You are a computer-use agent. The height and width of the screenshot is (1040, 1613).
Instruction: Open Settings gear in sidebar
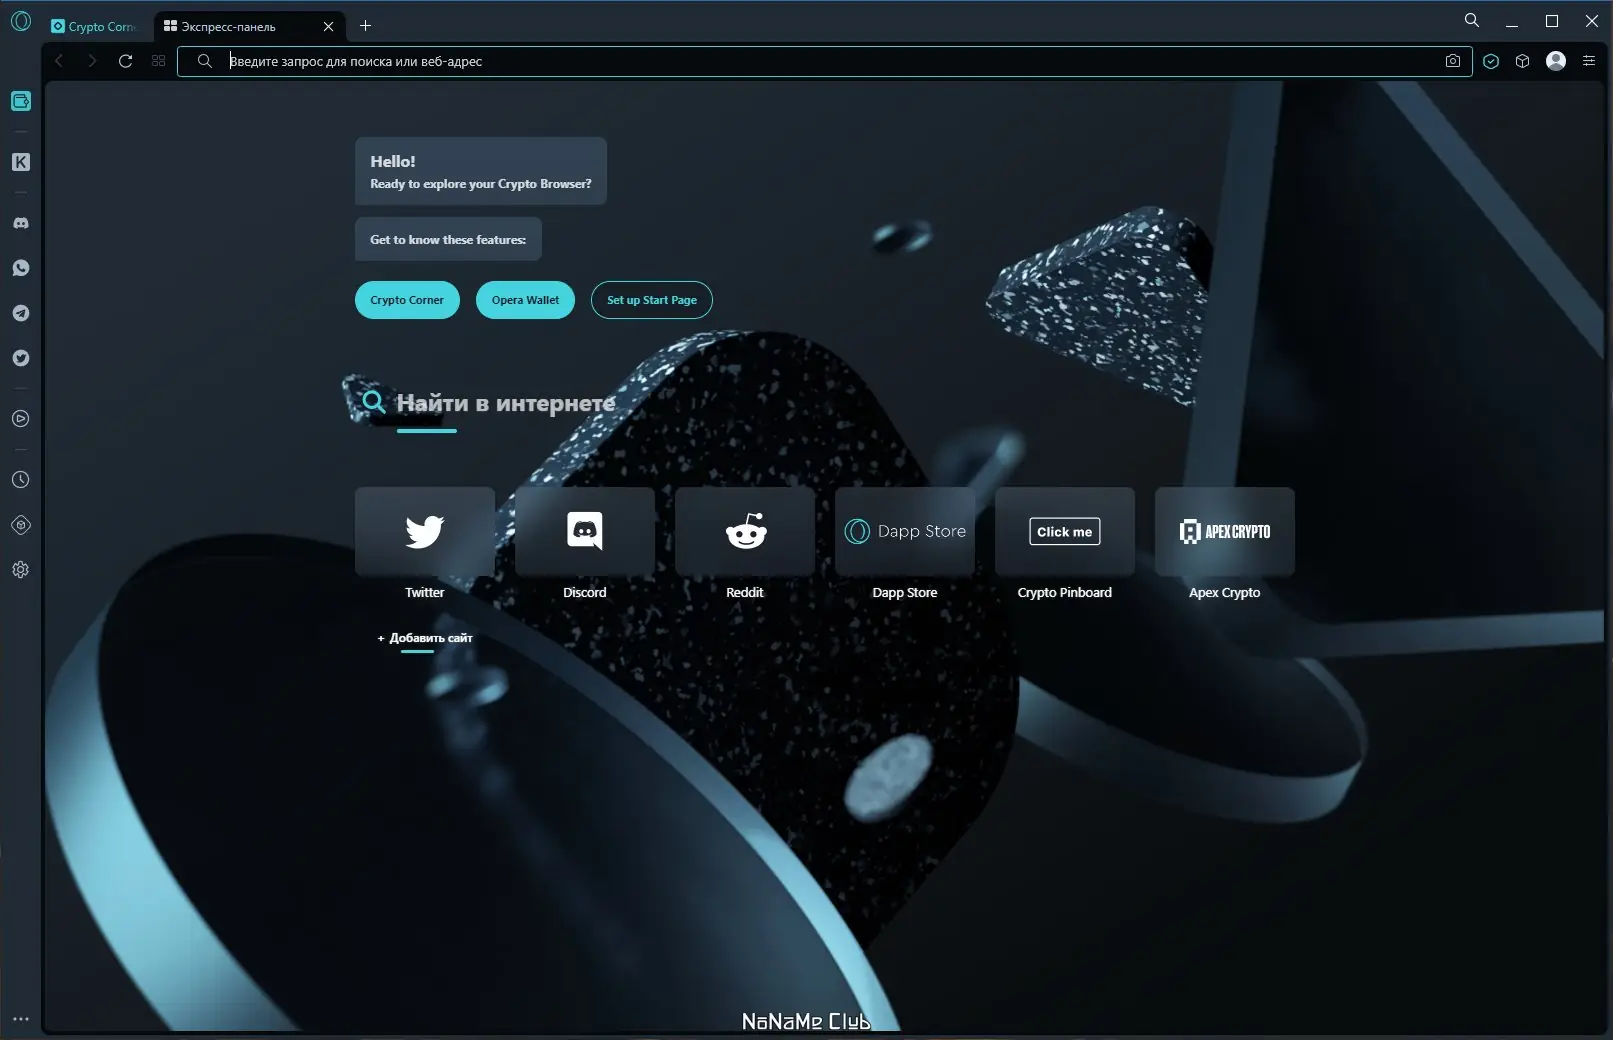pyautogui.click(x=21, y=570)
